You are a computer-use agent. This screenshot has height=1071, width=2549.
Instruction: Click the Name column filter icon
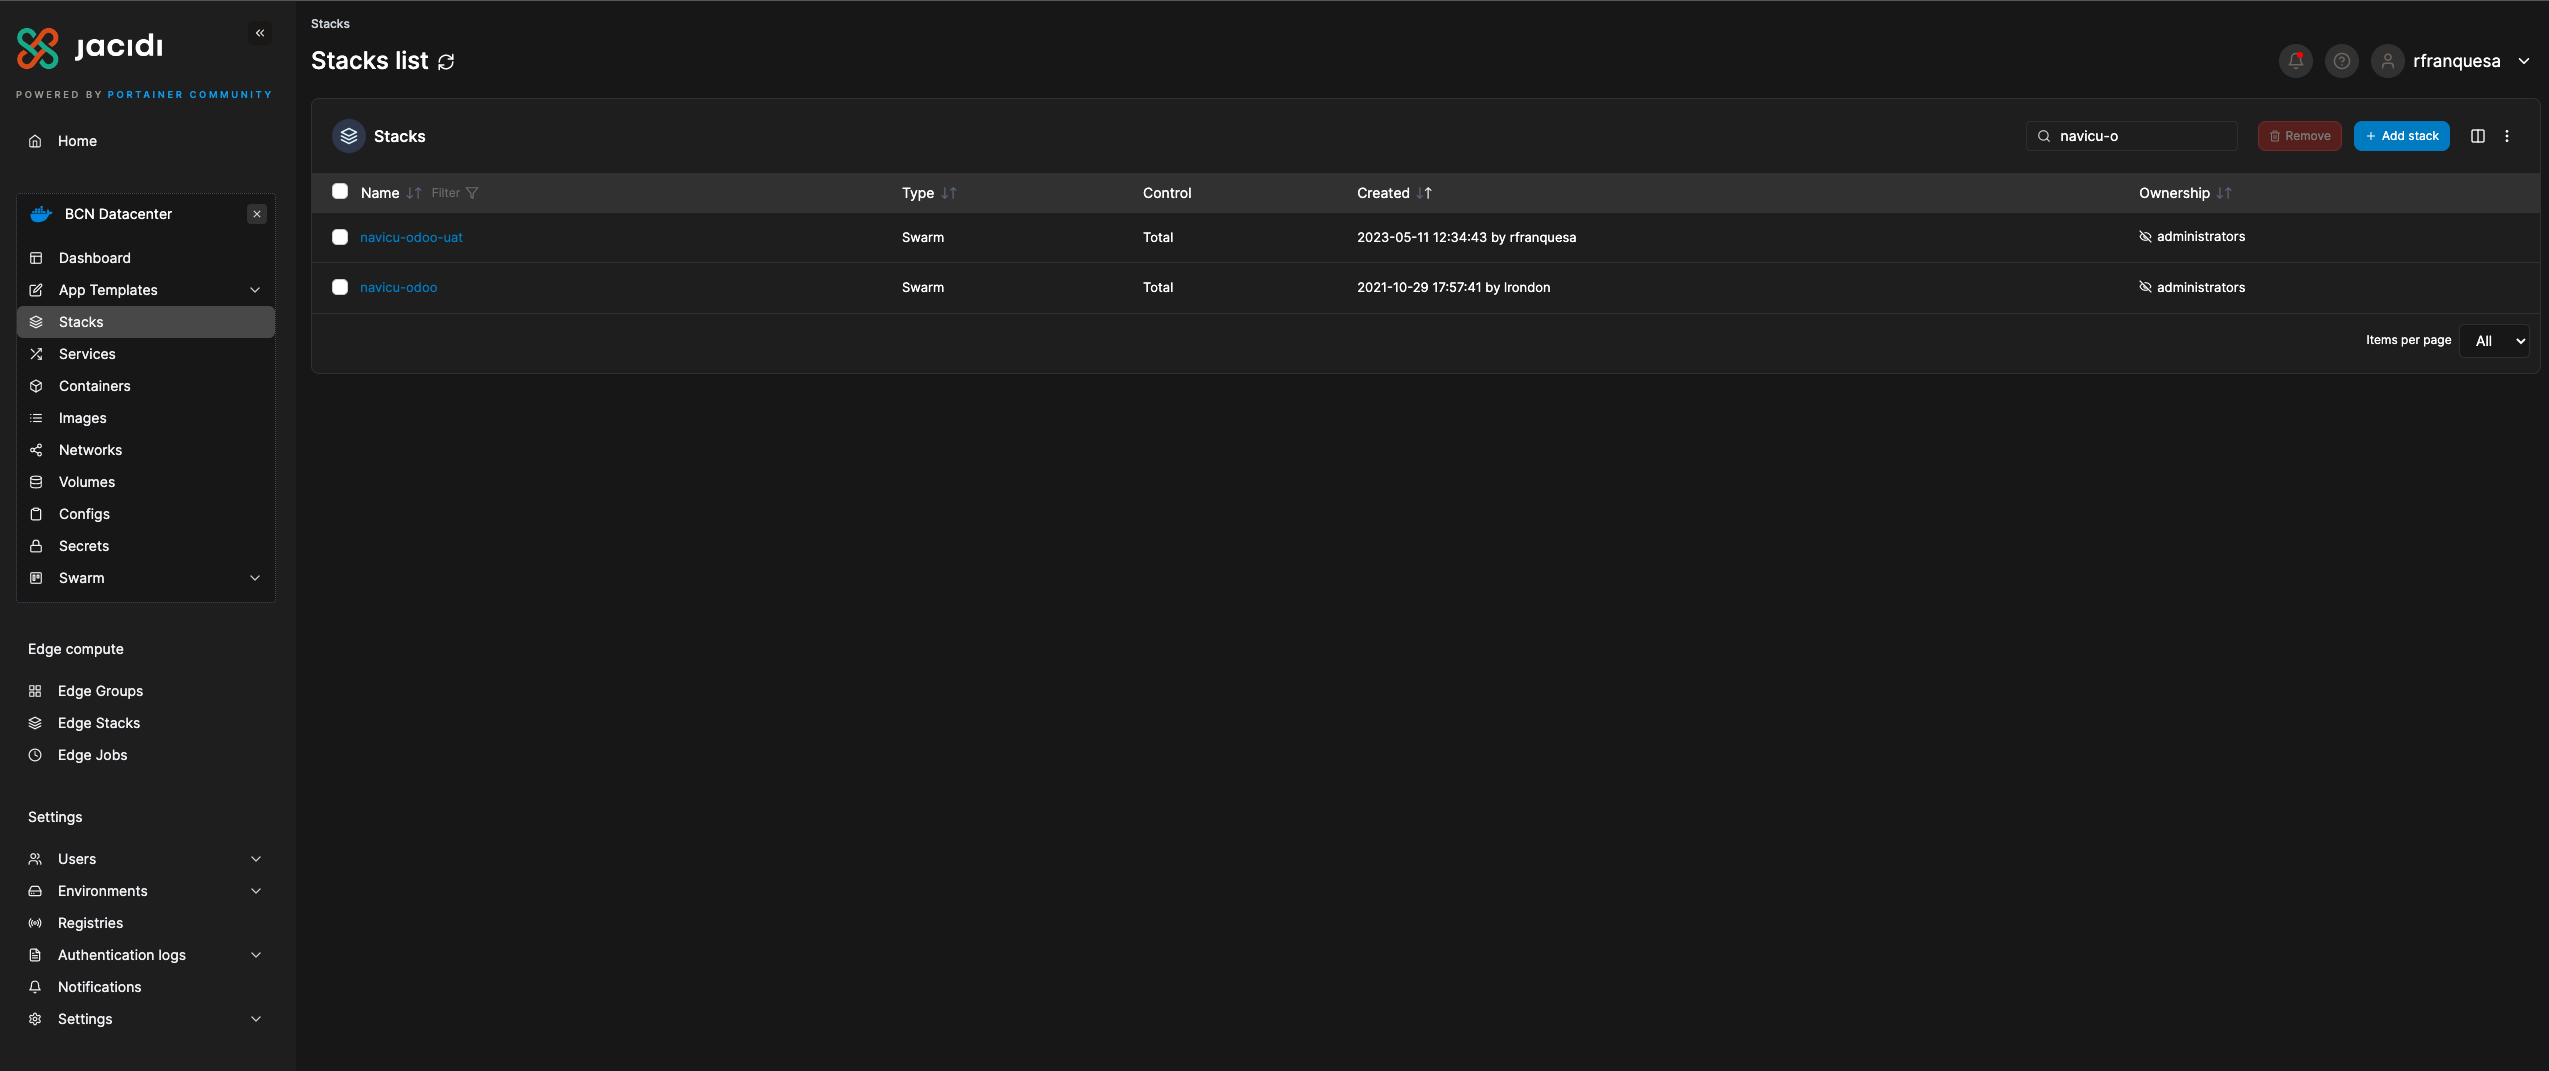point(472,193)
